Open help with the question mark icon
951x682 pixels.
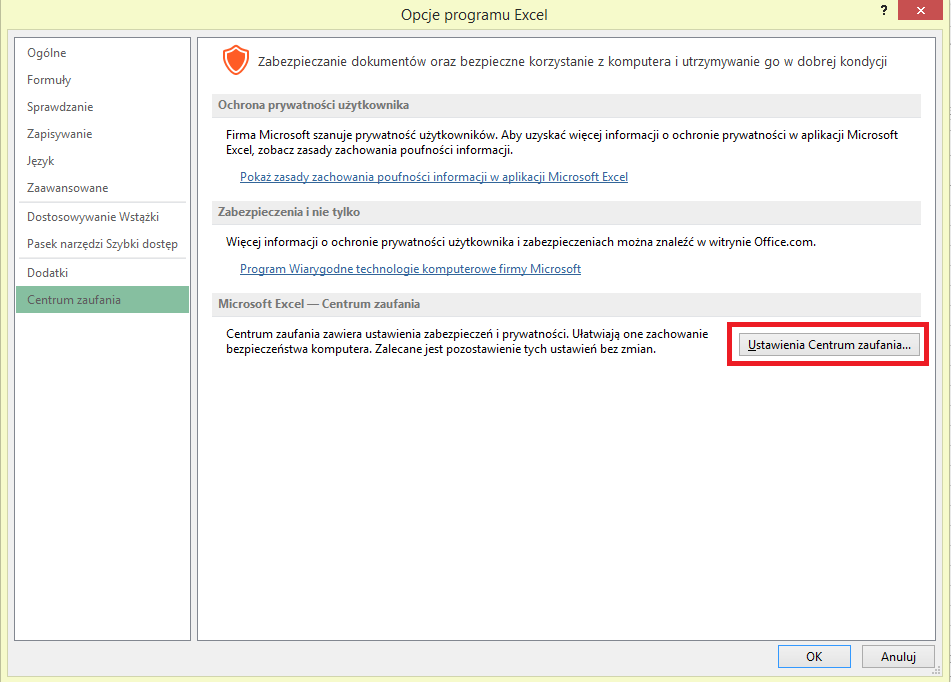(884, 10)
